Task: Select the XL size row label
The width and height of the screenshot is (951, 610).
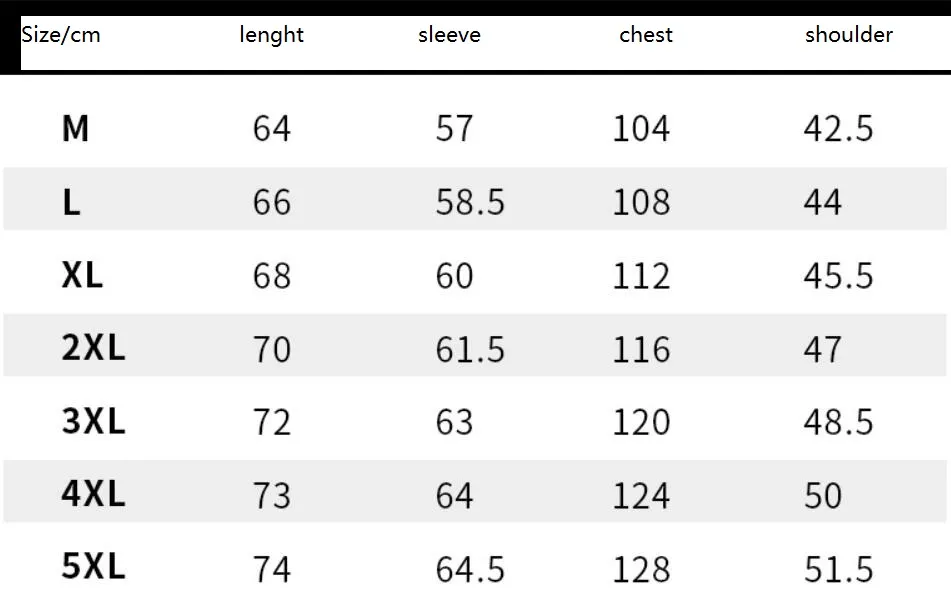Action: click(82, 275)
